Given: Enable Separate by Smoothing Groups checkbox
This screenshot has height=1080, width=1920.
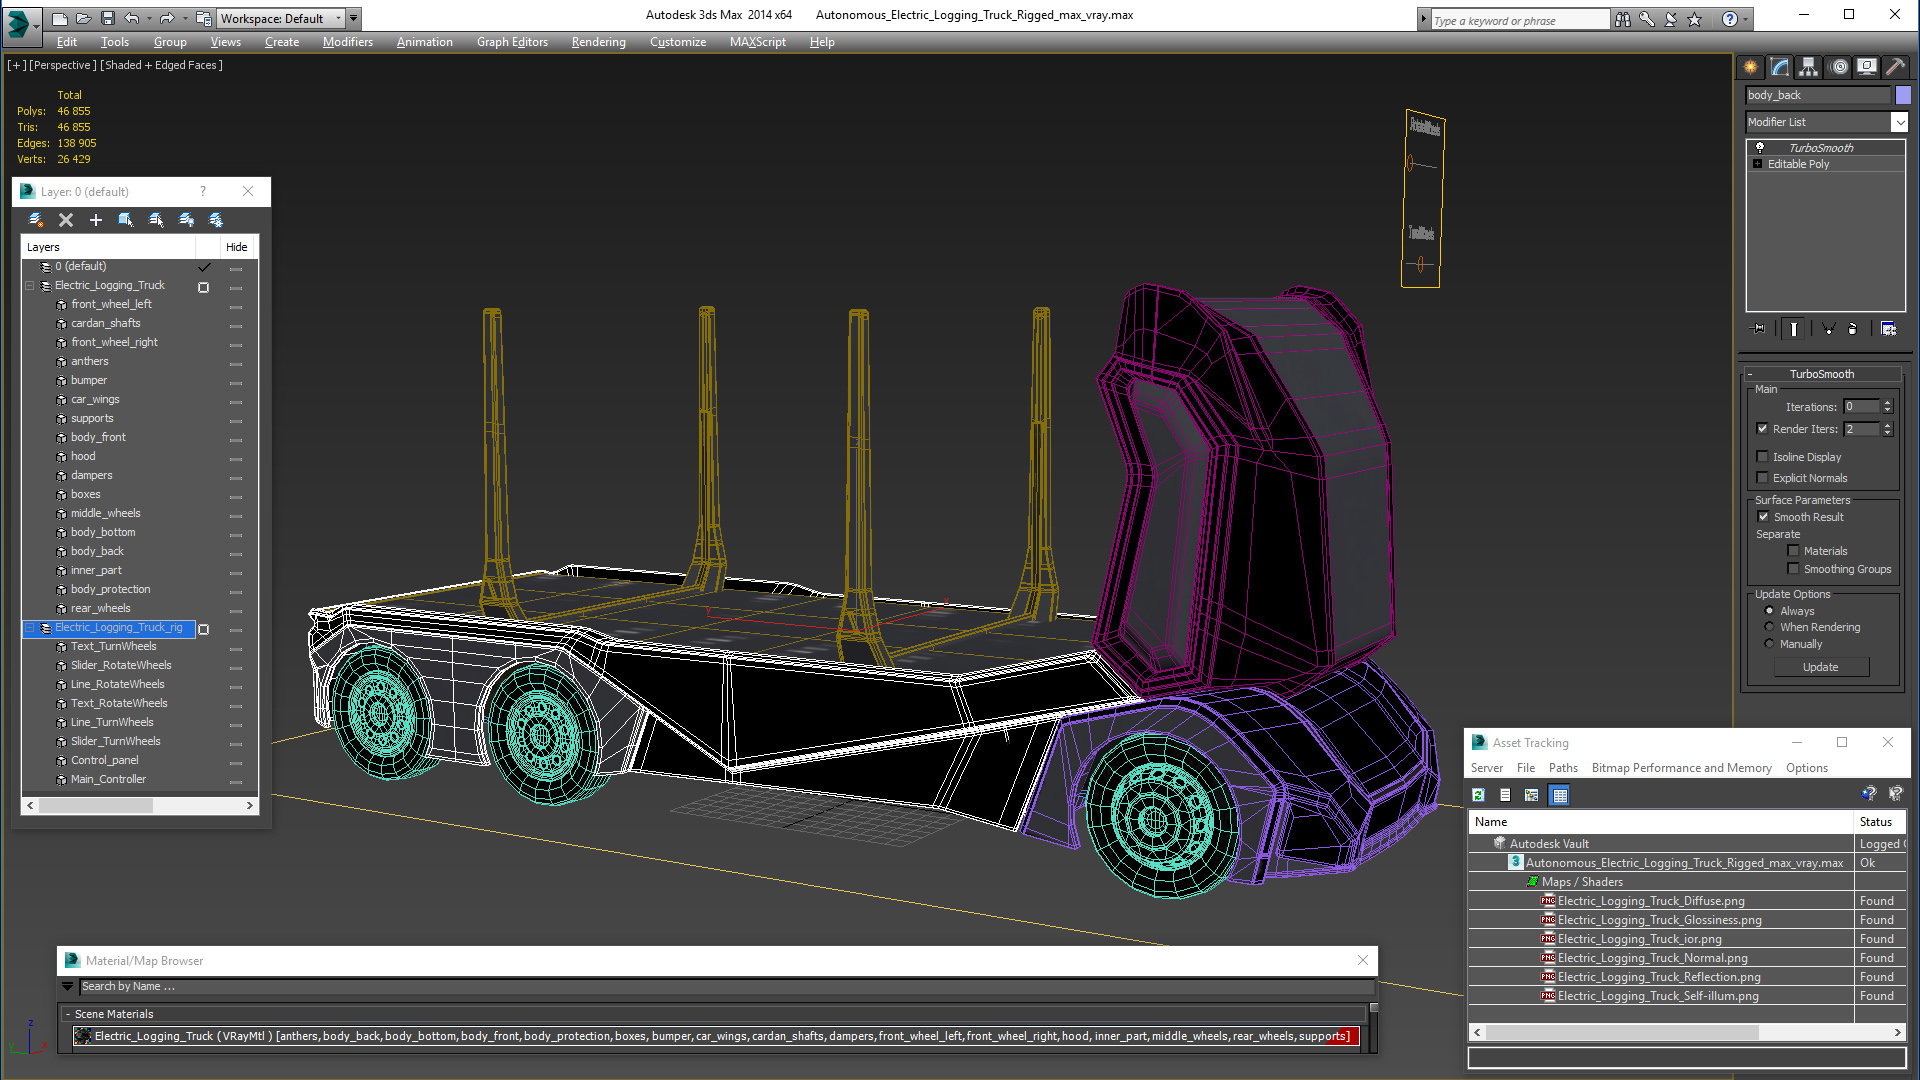Looking at the screenshot, I should 1793,569.
